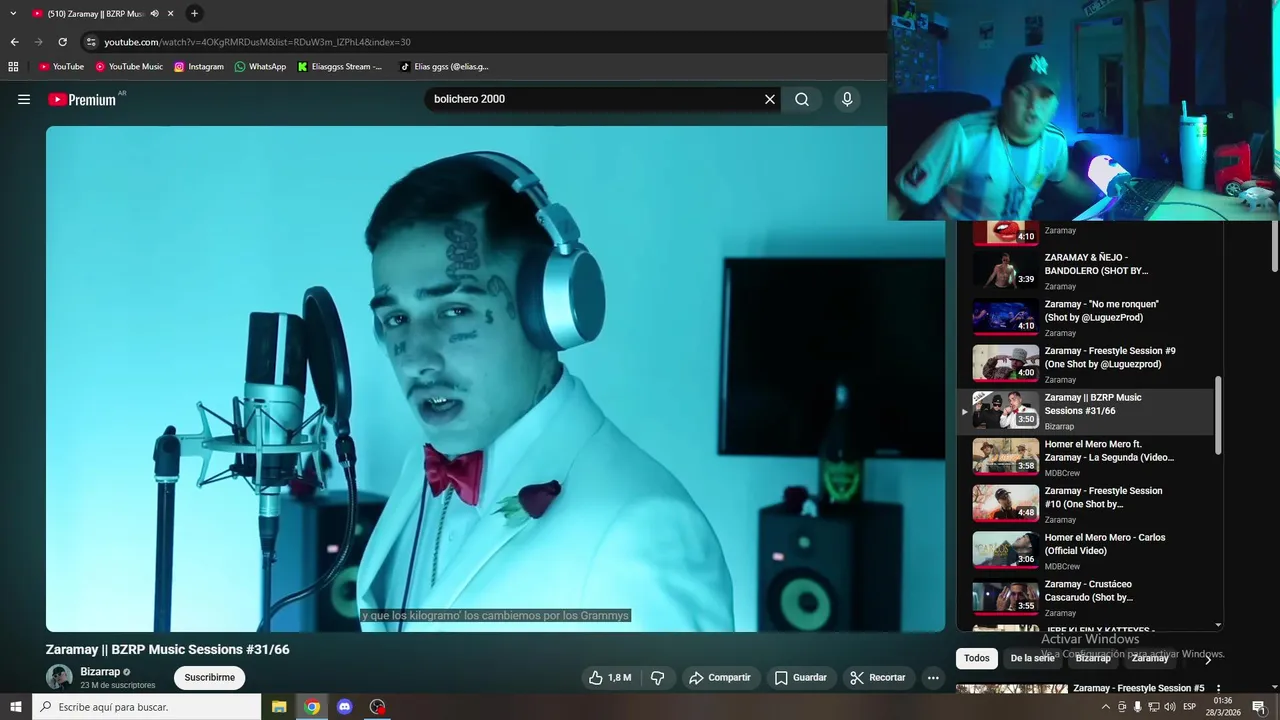Open the Elias ggss TikTok bookmark
This screenshot has height=720, width=1280.
click(444, 67)
